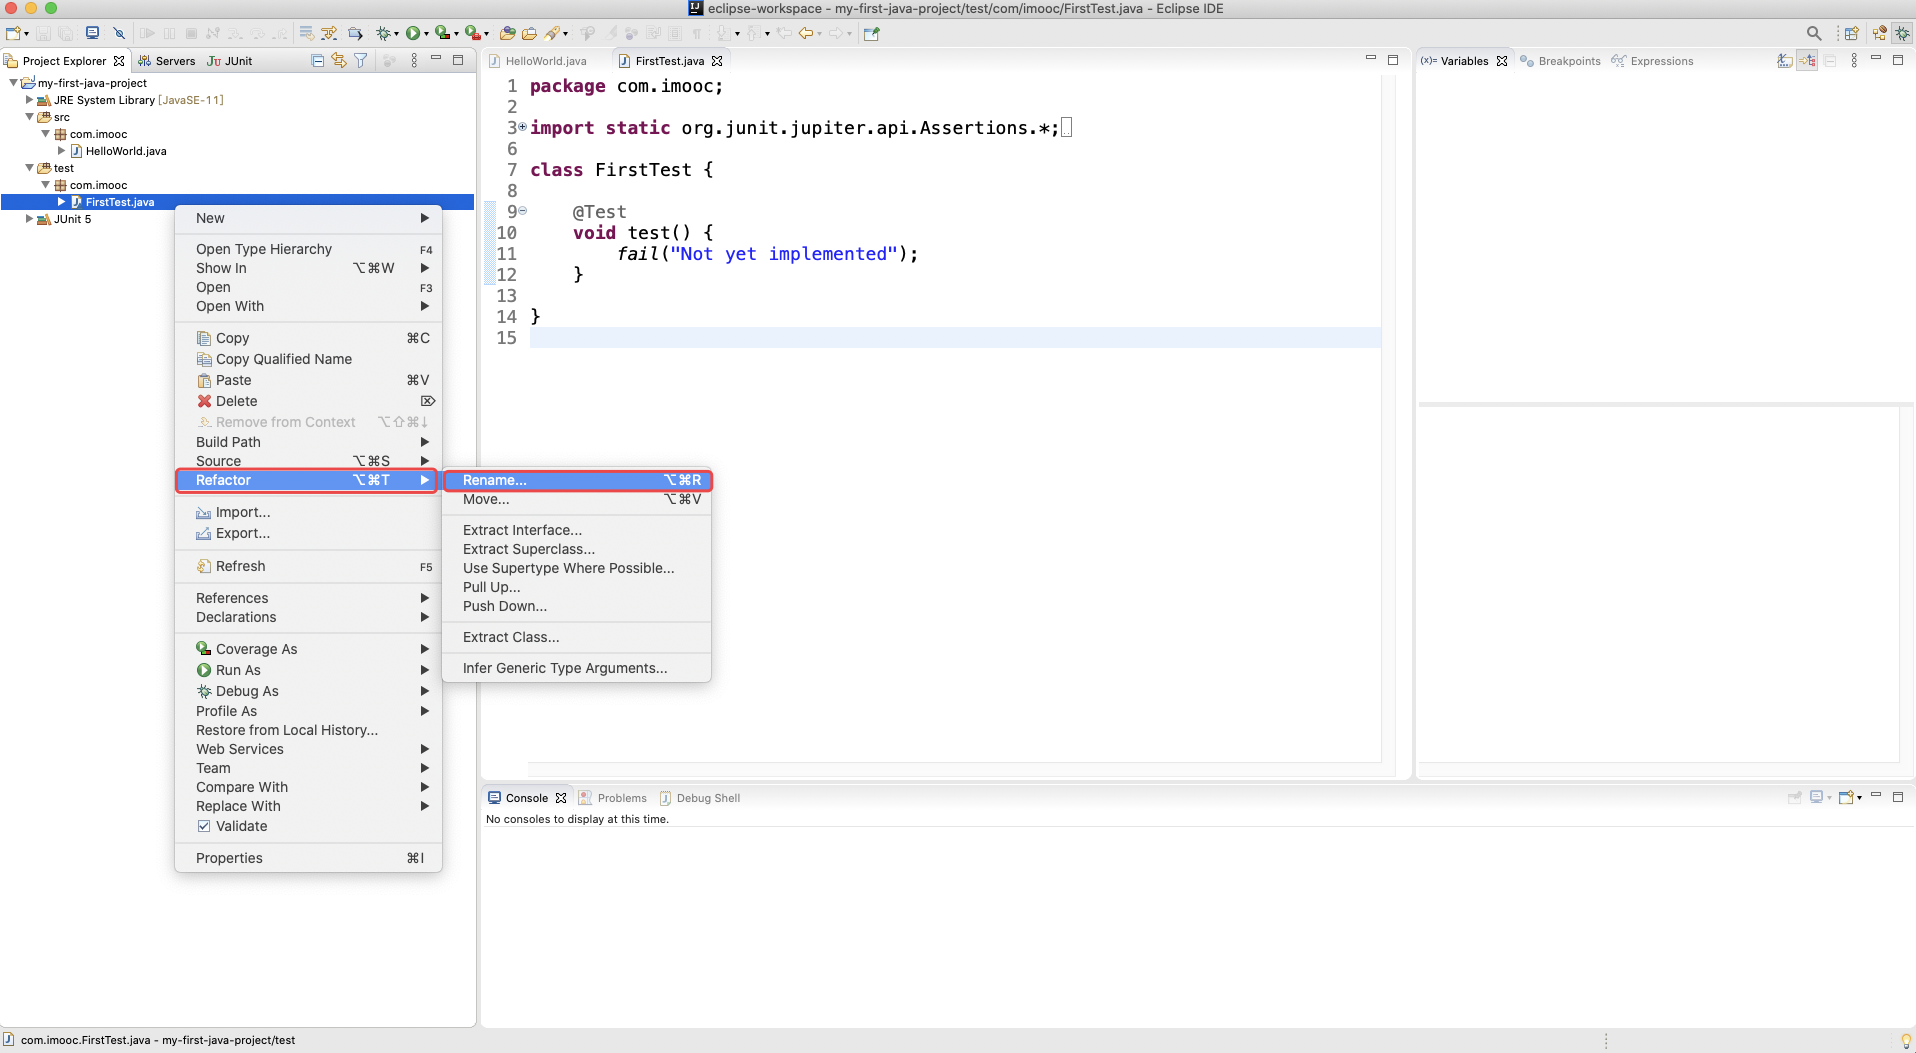Click the Open Type toolbar icon
Viewport: 1916px width, 1053px height.
508,33
